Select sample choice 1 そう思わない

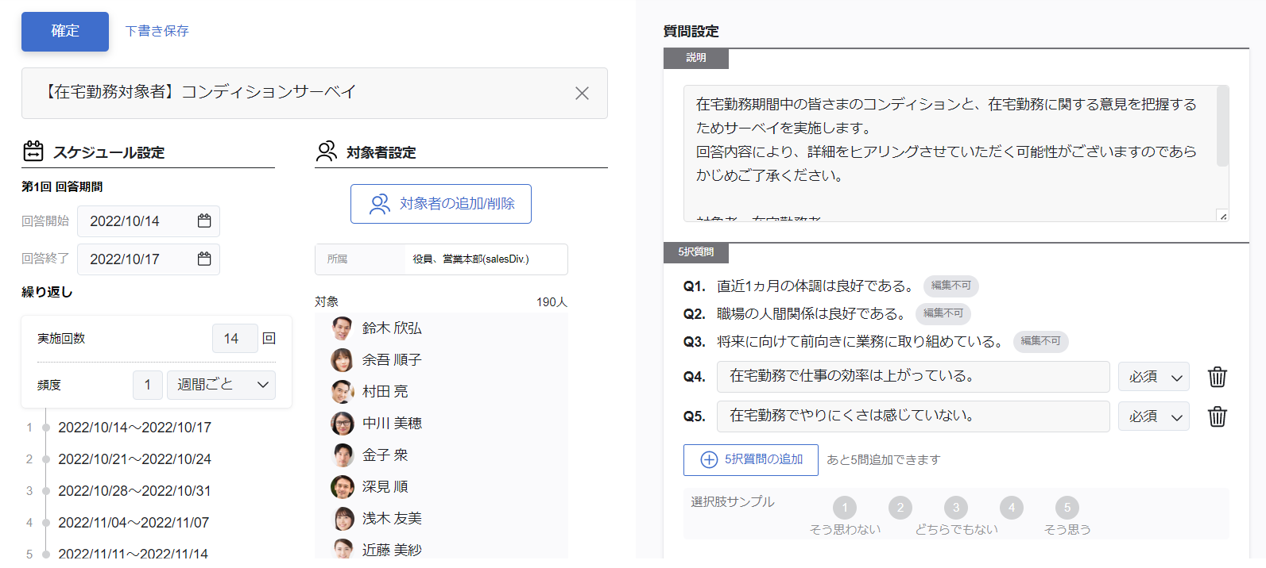click(x=844, y=508)
